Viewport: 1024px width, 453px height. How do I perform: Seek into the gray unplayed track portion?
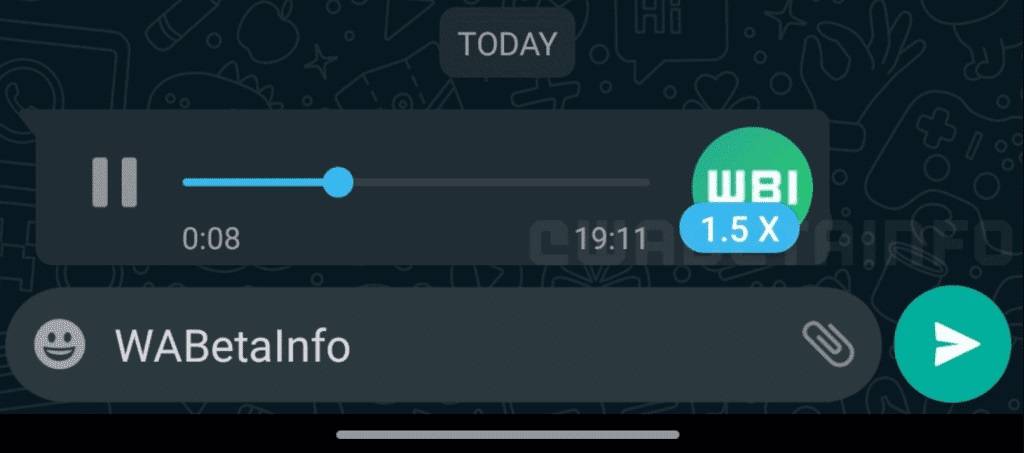tap(502, 183)
